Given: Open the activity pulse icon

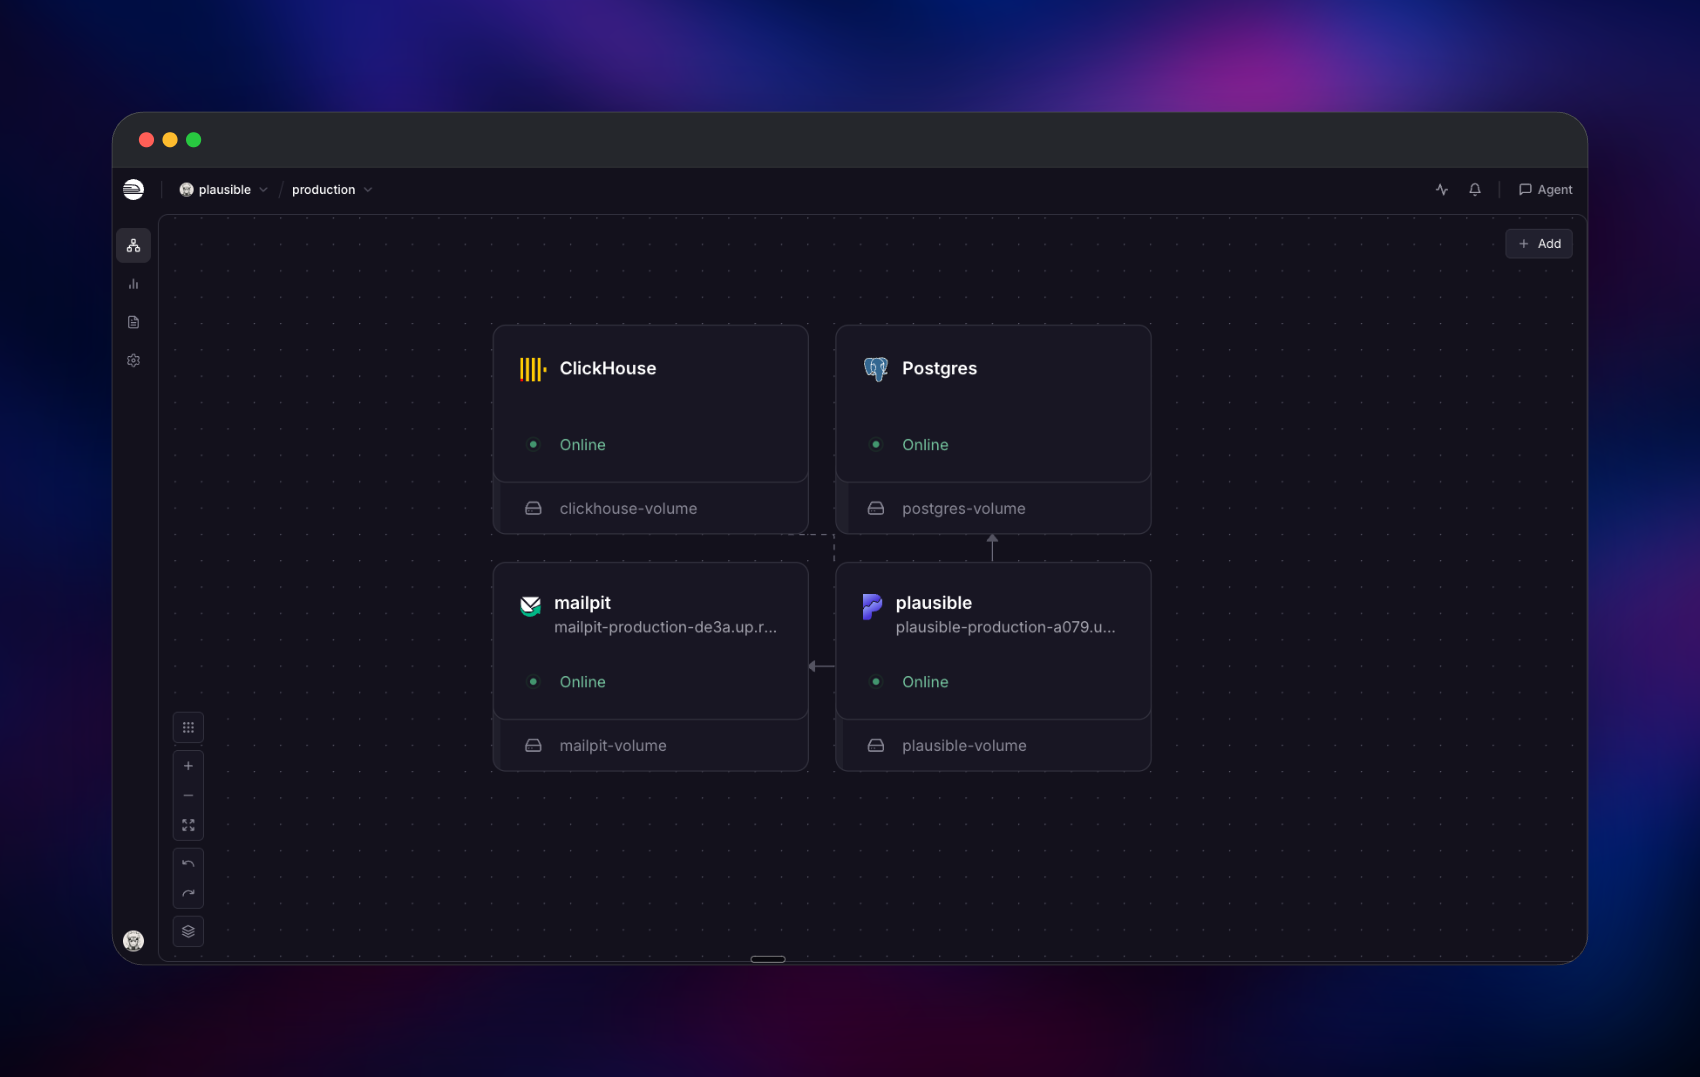Looking at the screenshot, I should [x=1442, y=190].
